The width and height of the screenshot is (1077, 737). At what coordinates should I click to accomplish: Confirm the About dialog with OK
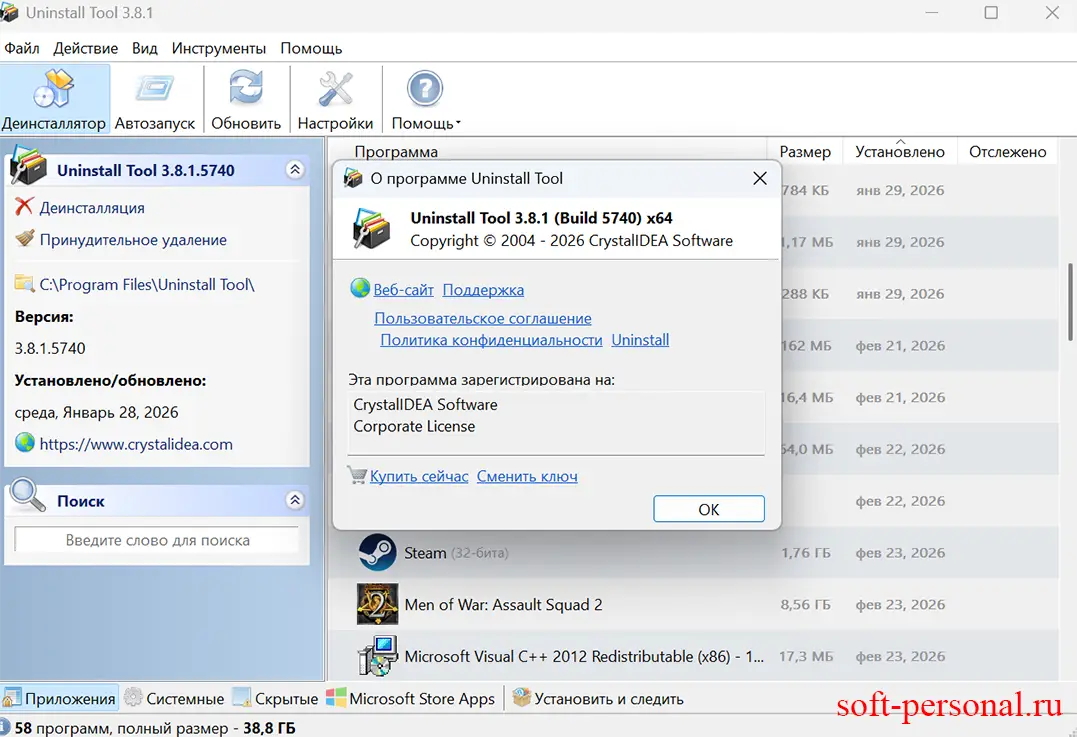click(709, 509)
